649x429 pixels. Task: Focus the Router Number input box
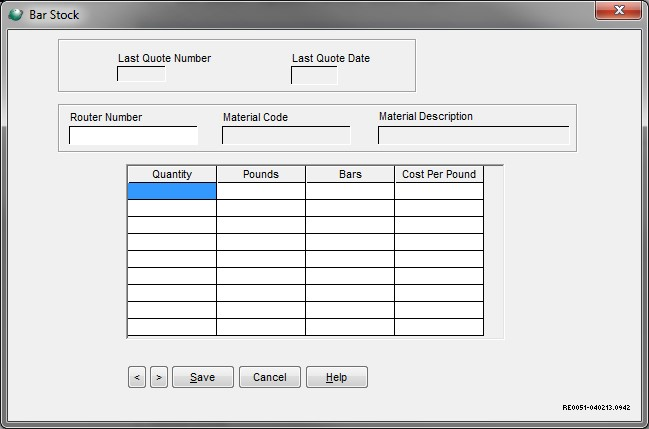click(x=133, y=135)
